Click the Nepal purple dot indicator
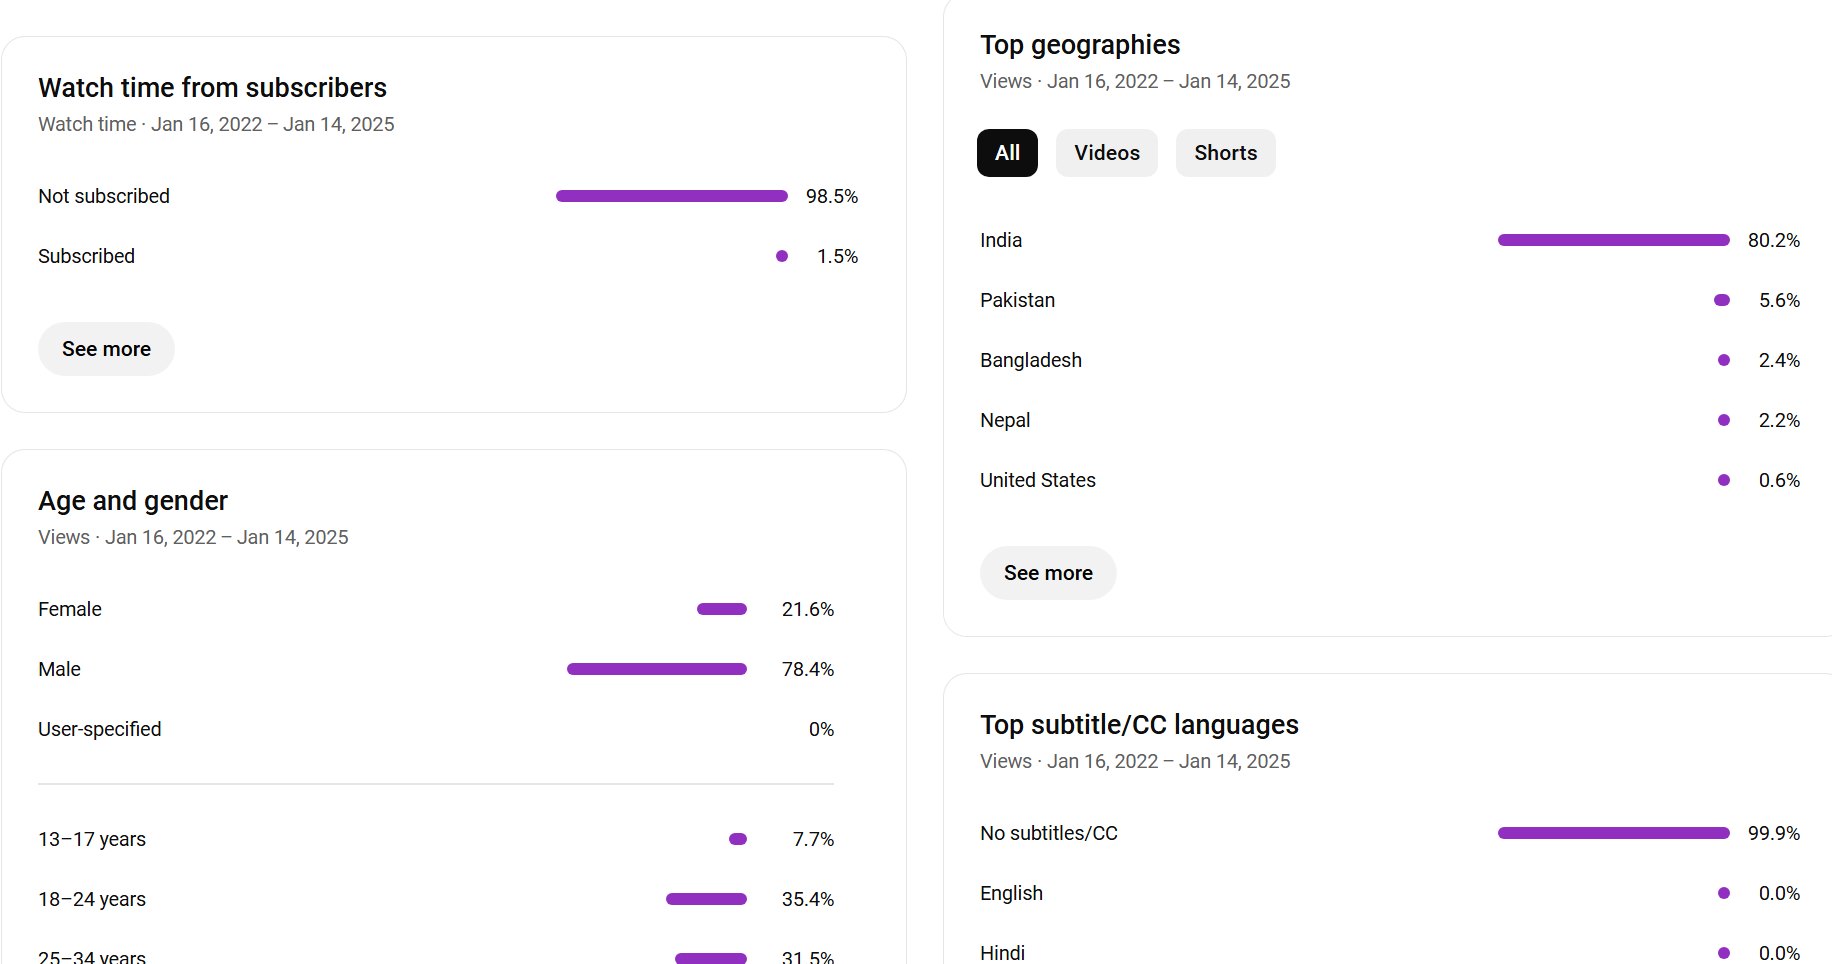This screenshot has height=964, width=1832. pos(1724,420)
